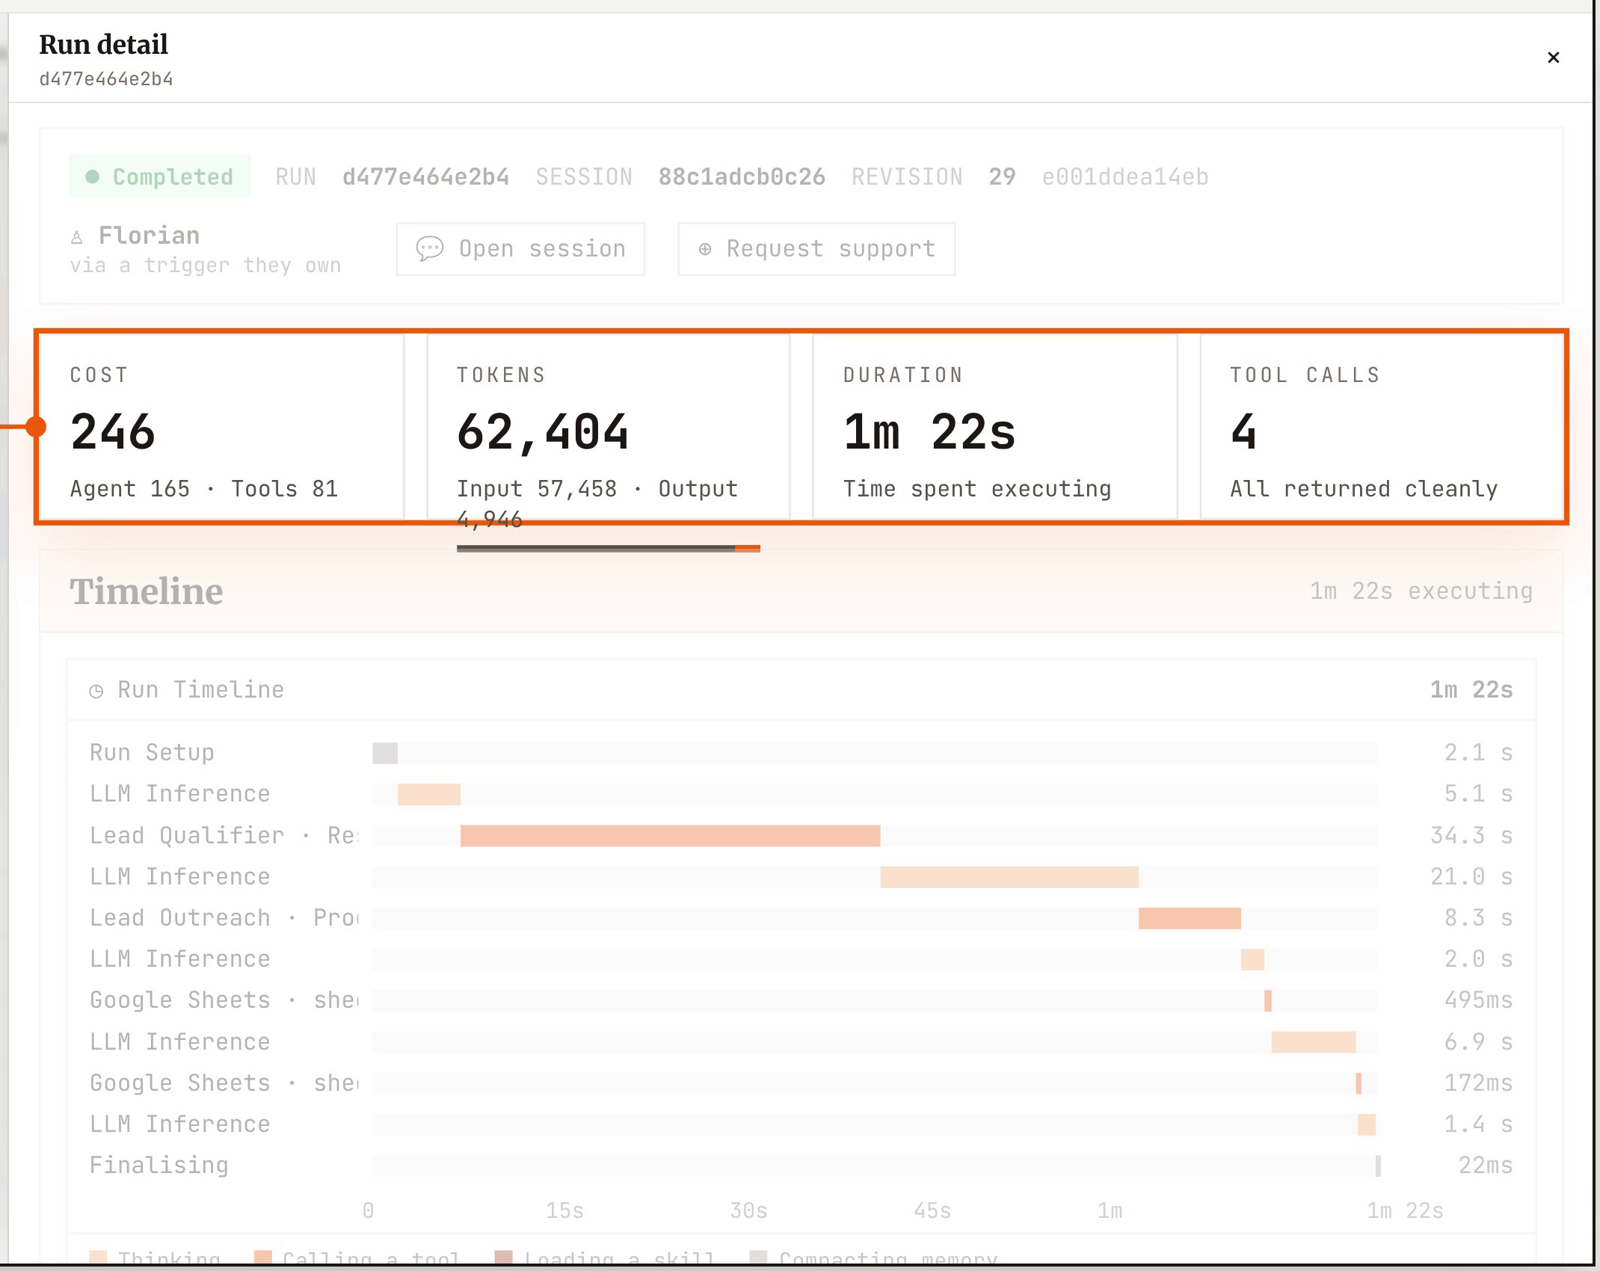Click Agent 165 · Tools 81 cost breakdown
The image size is (1600, 1271).
coord(204,489)
